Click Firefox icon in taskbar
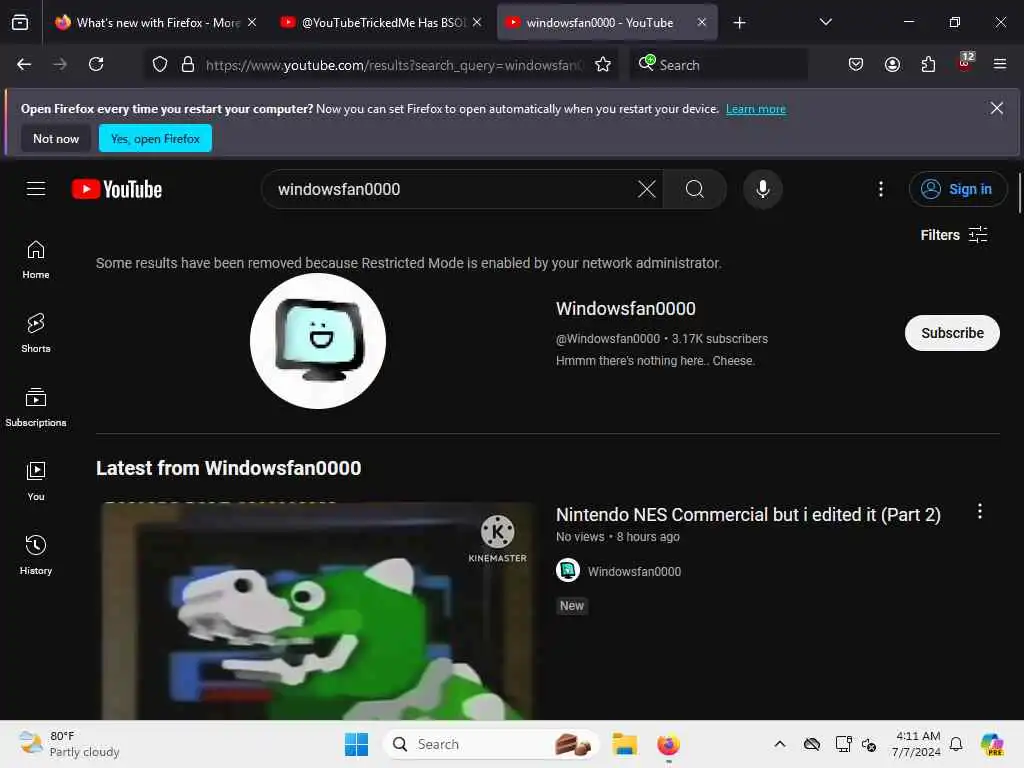 point(668,744)
